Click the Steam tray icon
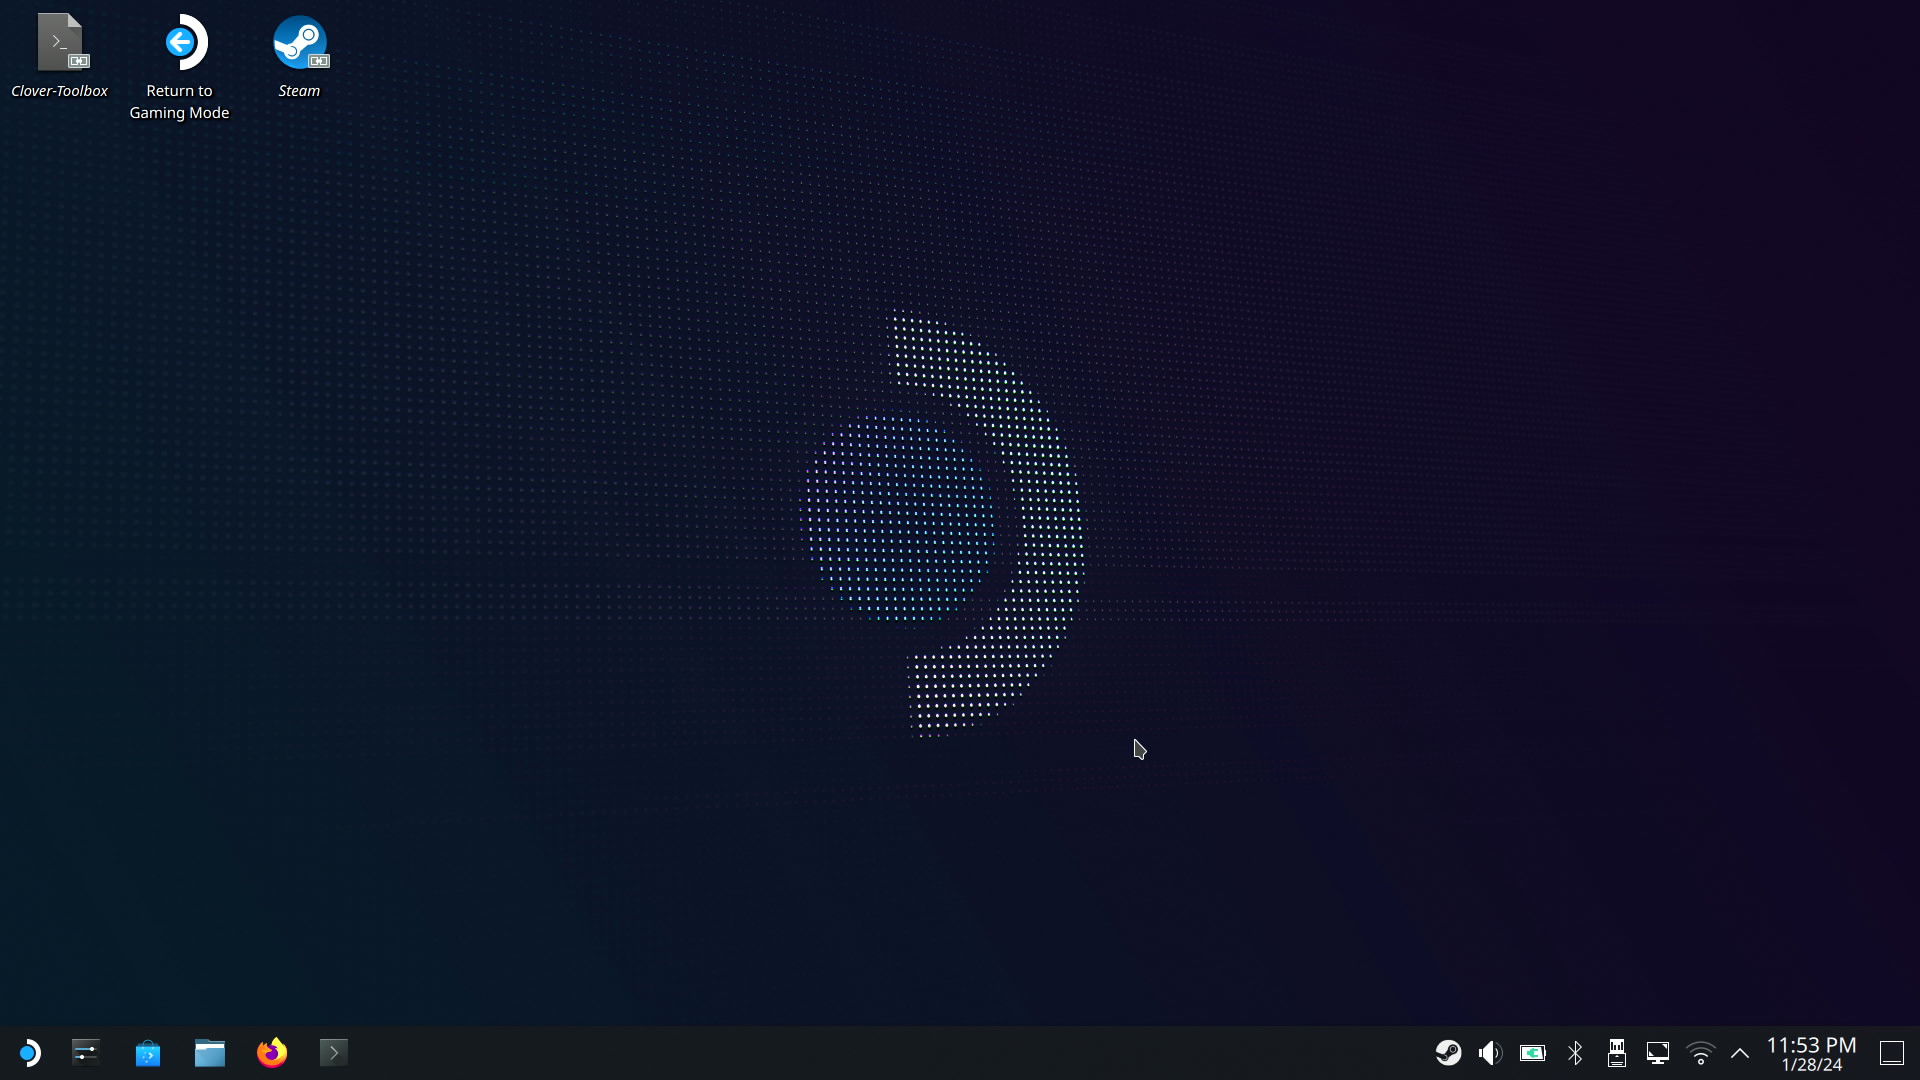 click(1448, 1053)
